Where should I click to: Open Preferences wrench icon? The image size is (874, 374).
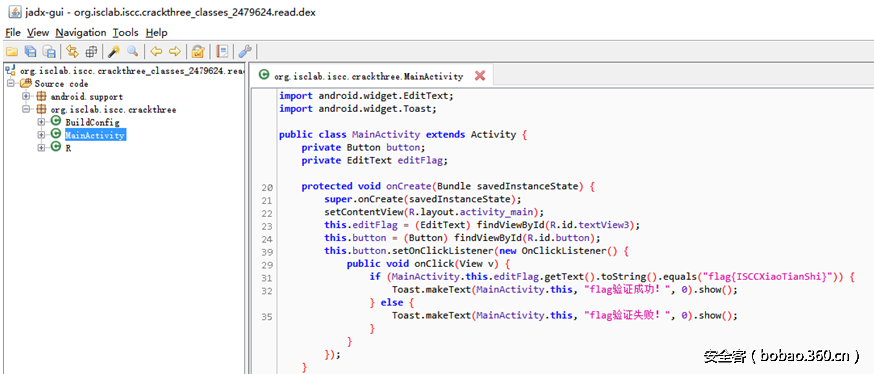coord(245,52)
